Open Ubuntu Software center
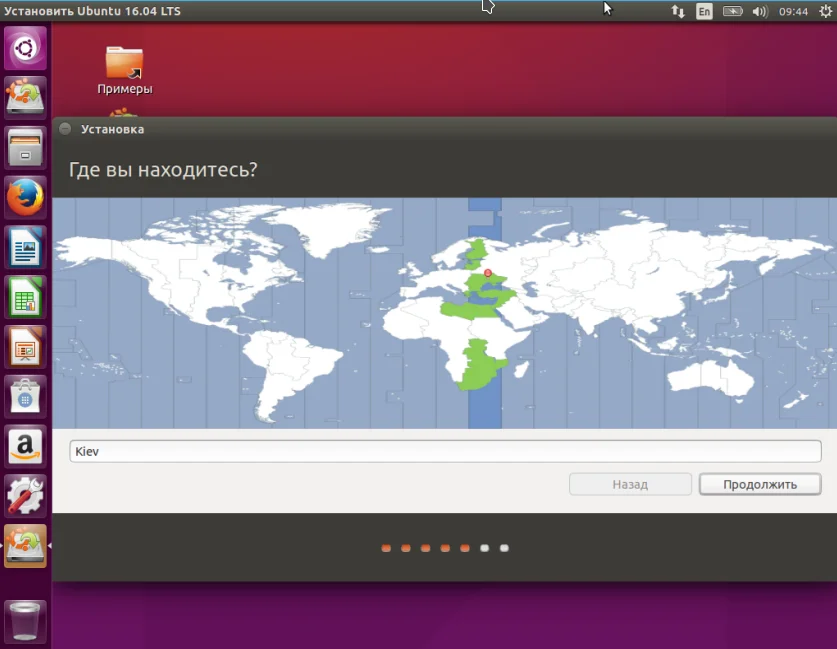837x649 pixels. [25, 396]
